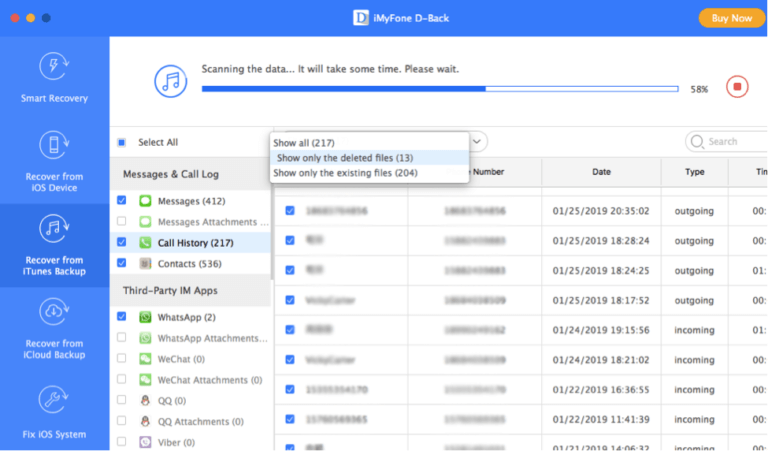The height and width of the screenshot is (451, 768).
Task: Open the Fix iOS System wrench icon
Action: (54, 400)
